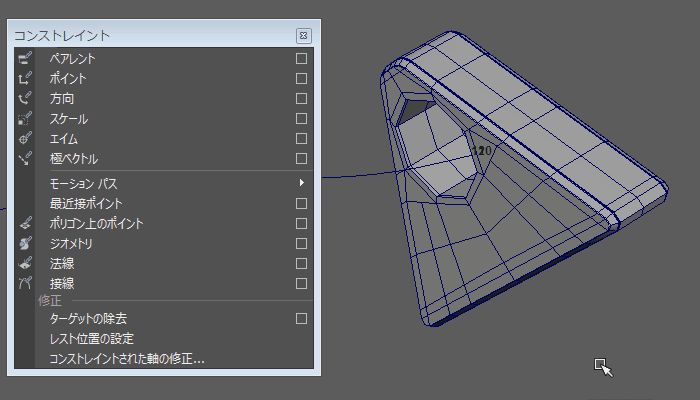Click the ポリゴン上のポイント icon
Viewport: 700px width, 400px height.
click(x=25, y=223)
